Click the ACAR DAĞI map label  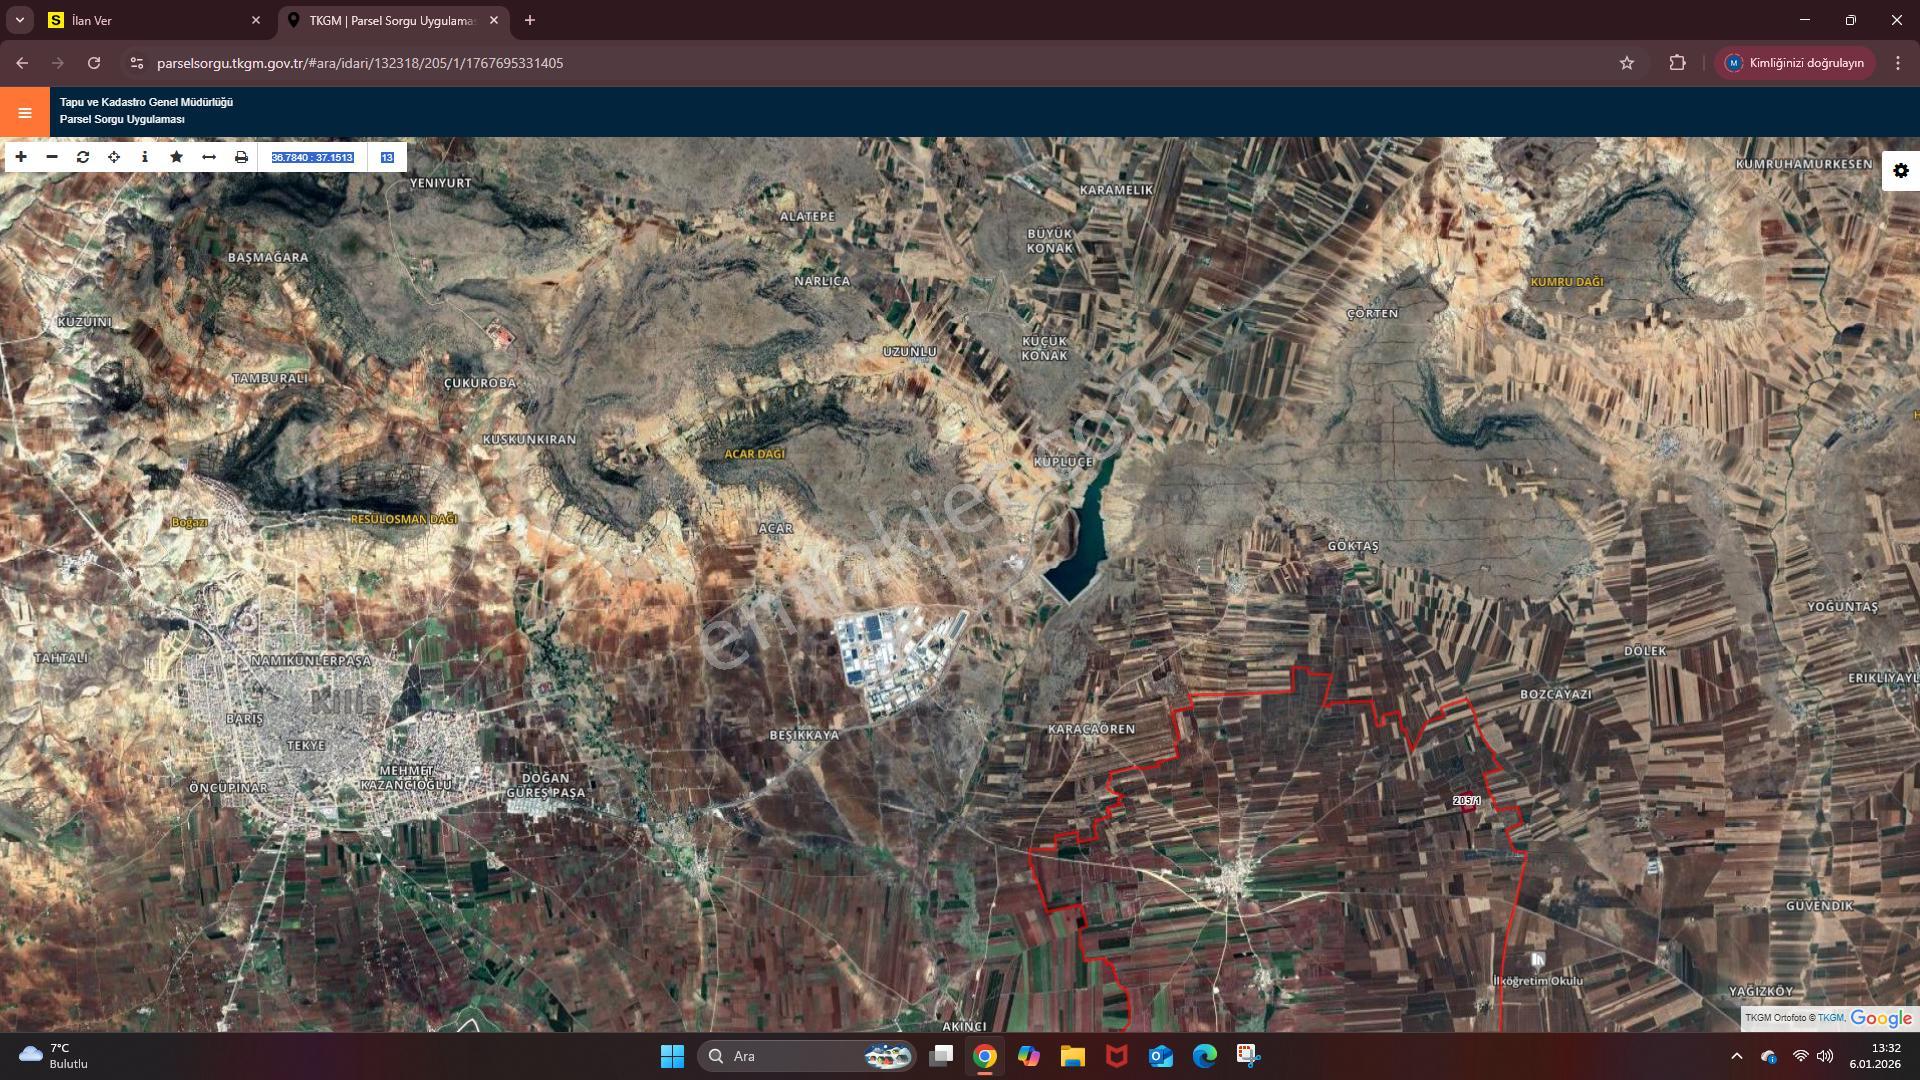[x=754, y=454]
